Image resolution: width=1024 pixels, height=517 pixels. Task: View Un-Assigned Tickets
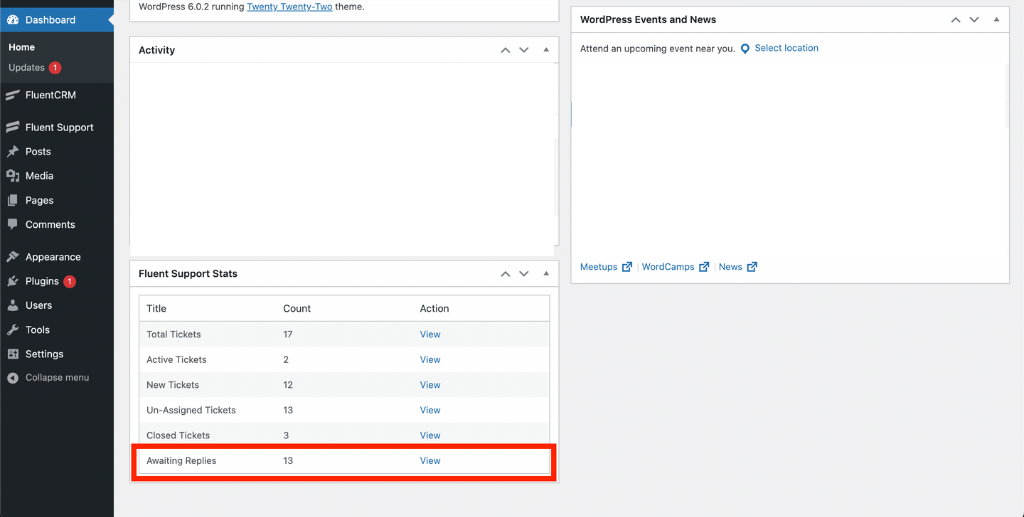click(x=430, y=411)
